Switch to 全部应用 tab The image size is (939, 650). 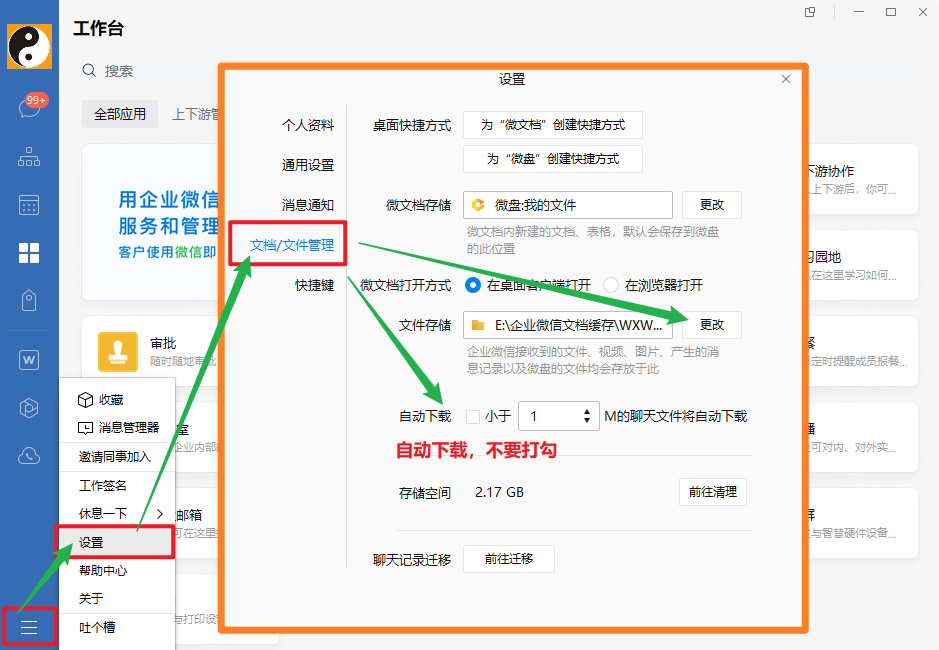[x=120, y=114]
